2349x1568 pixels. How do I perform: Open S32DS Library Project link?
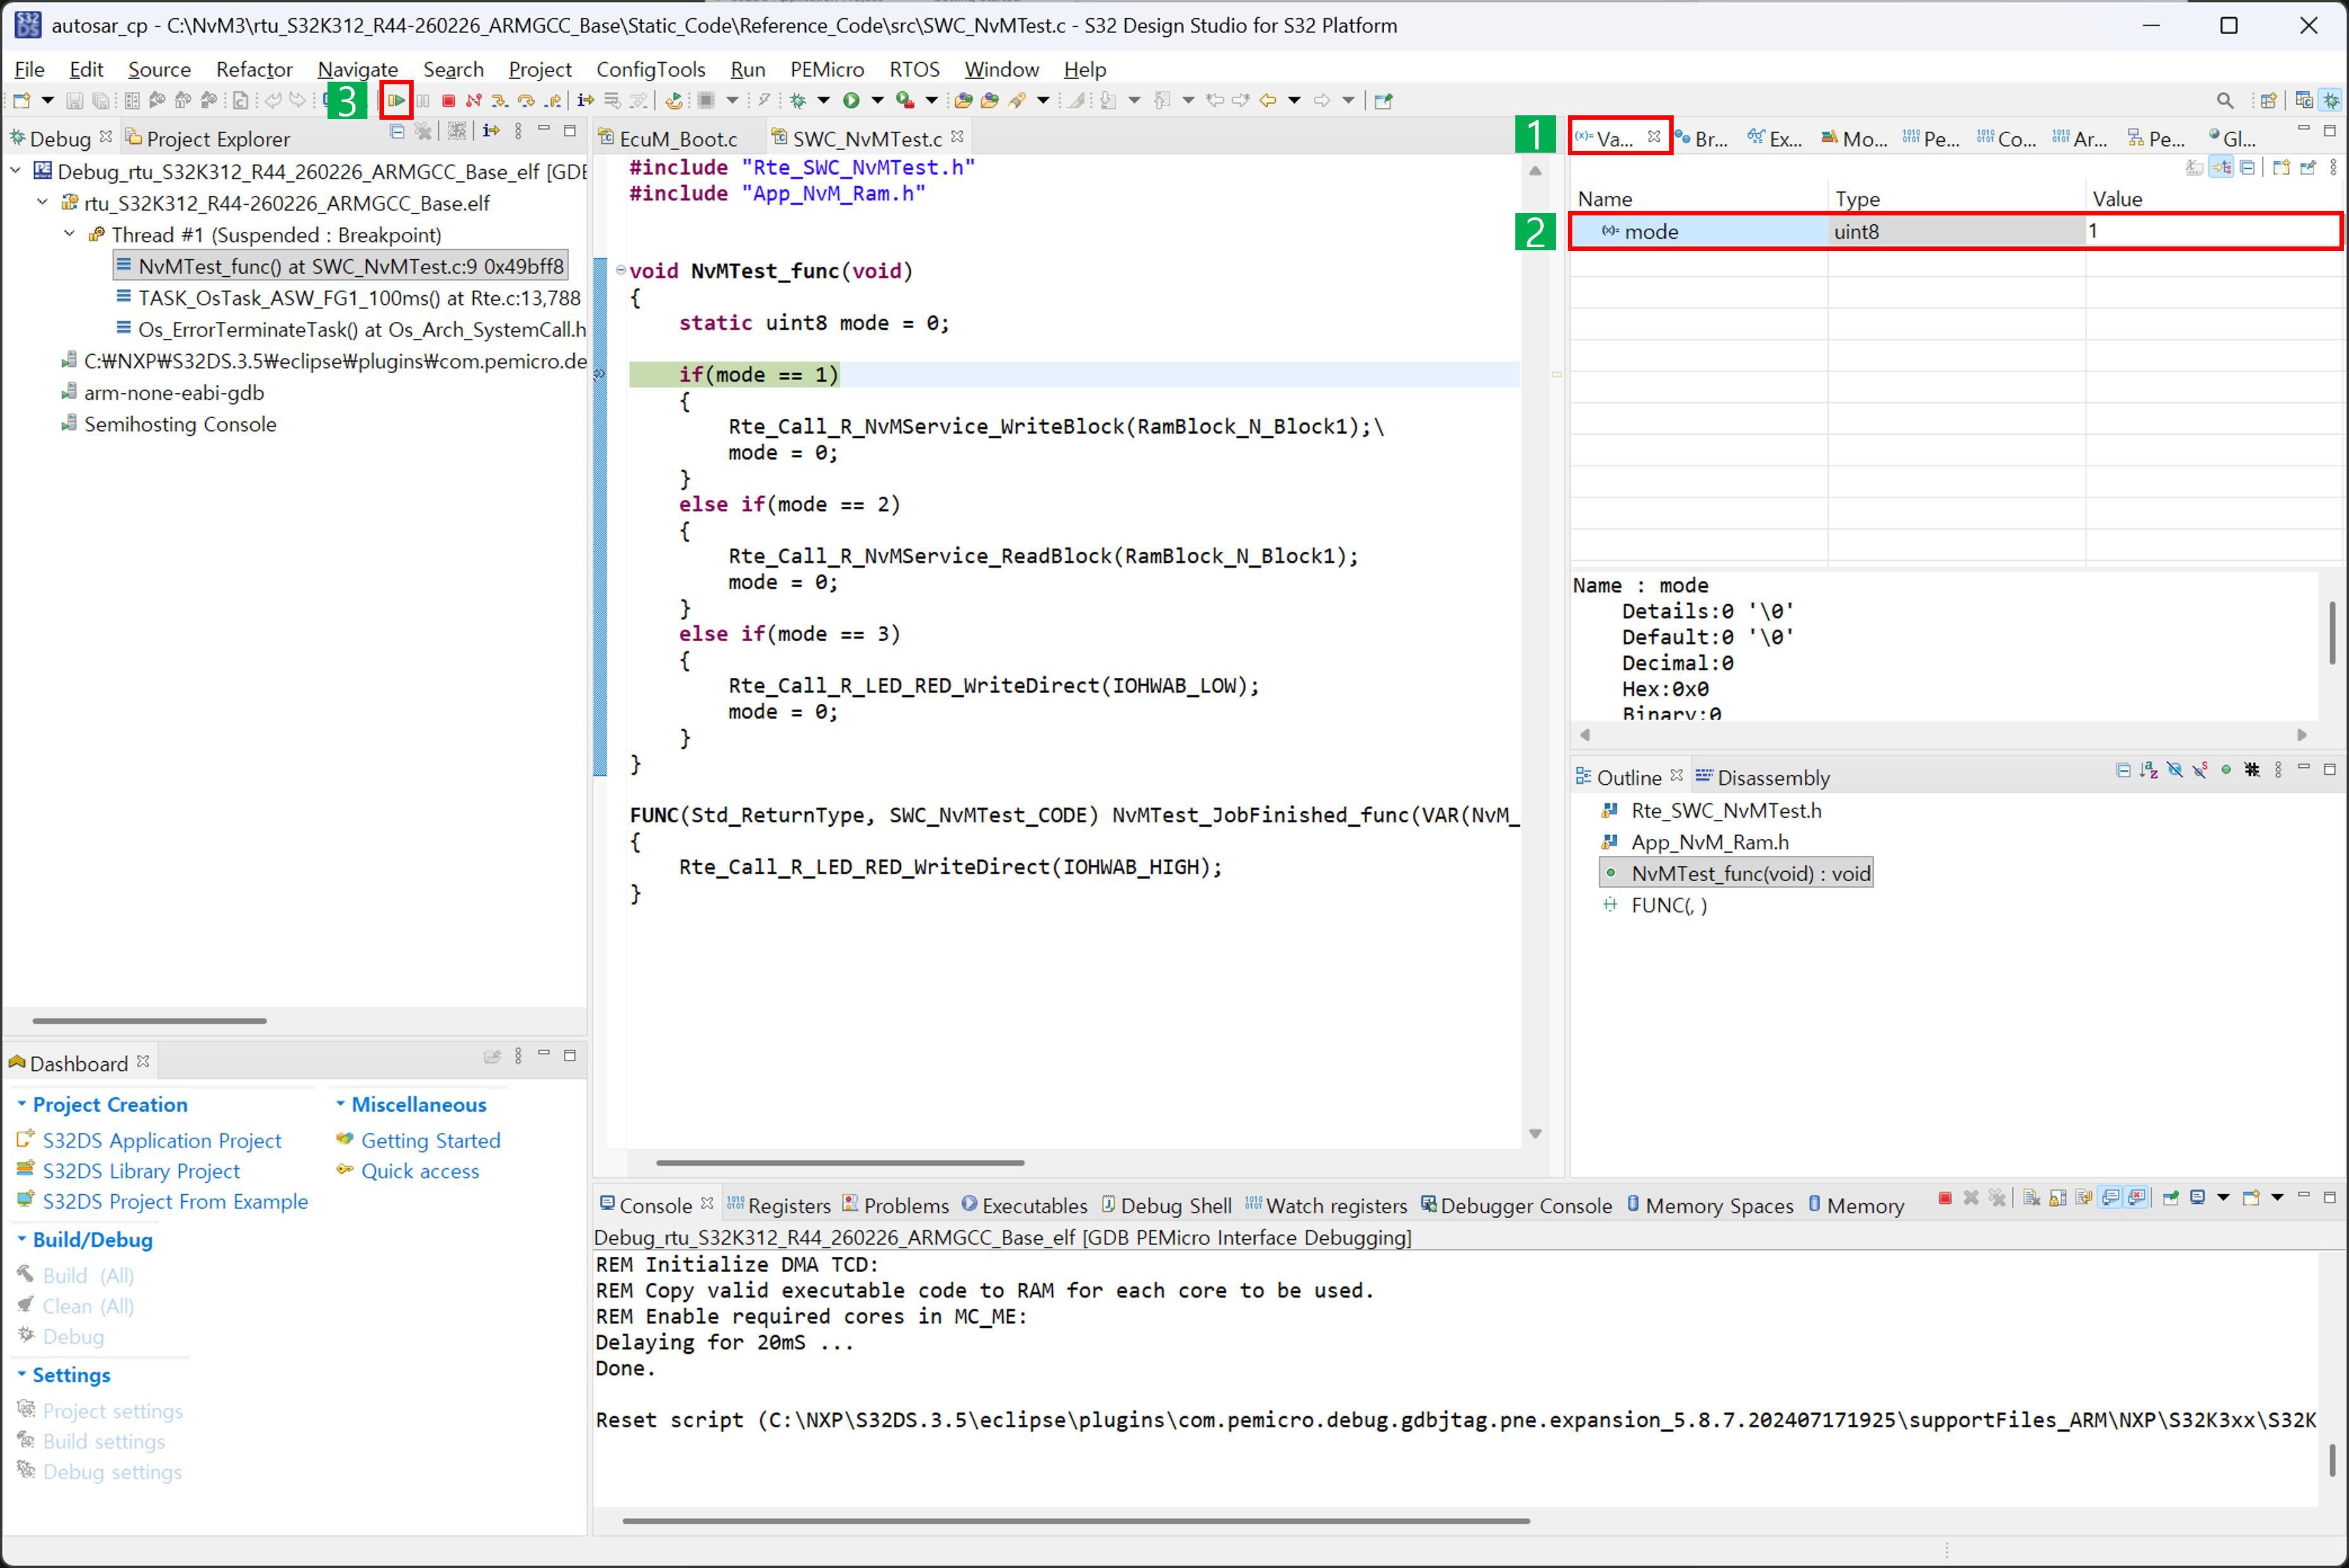141,1171
